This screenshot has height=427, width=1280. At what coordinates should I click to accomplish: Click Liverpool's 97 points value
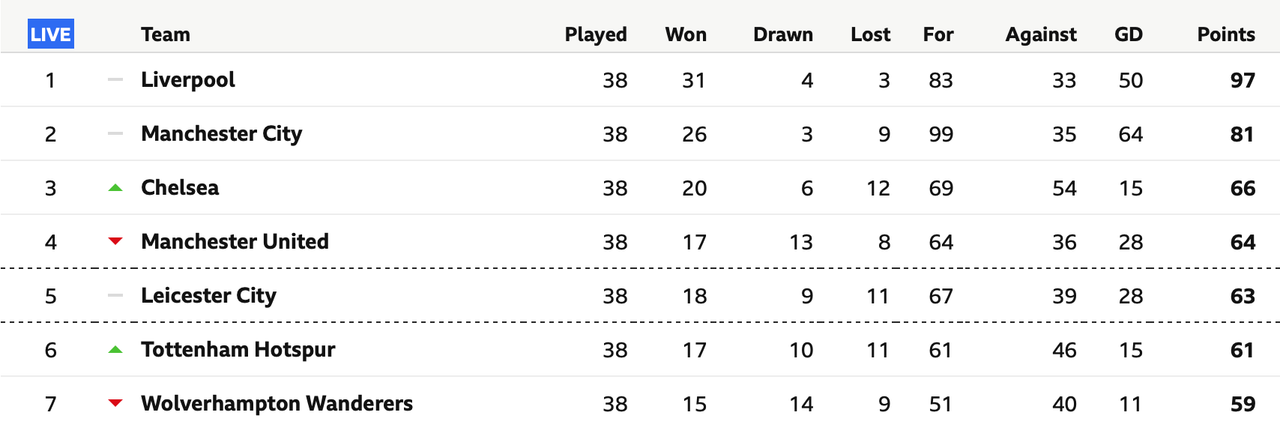pyautogui.click(x=1242, y=79)
